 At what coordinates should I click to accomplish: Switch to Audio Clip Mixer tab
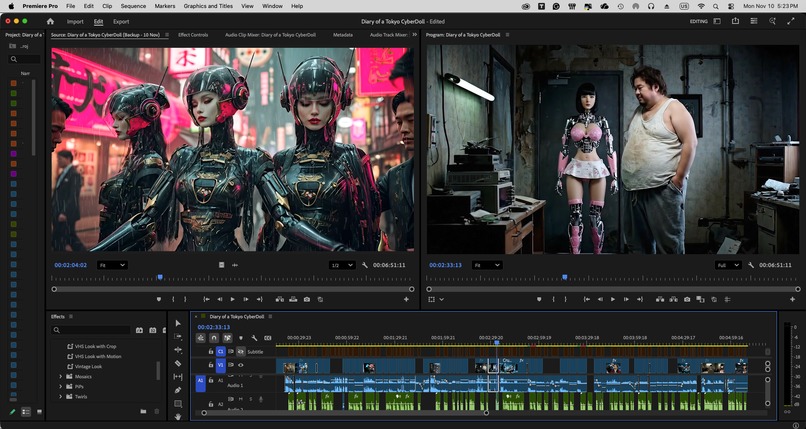[x=270, y=35]
